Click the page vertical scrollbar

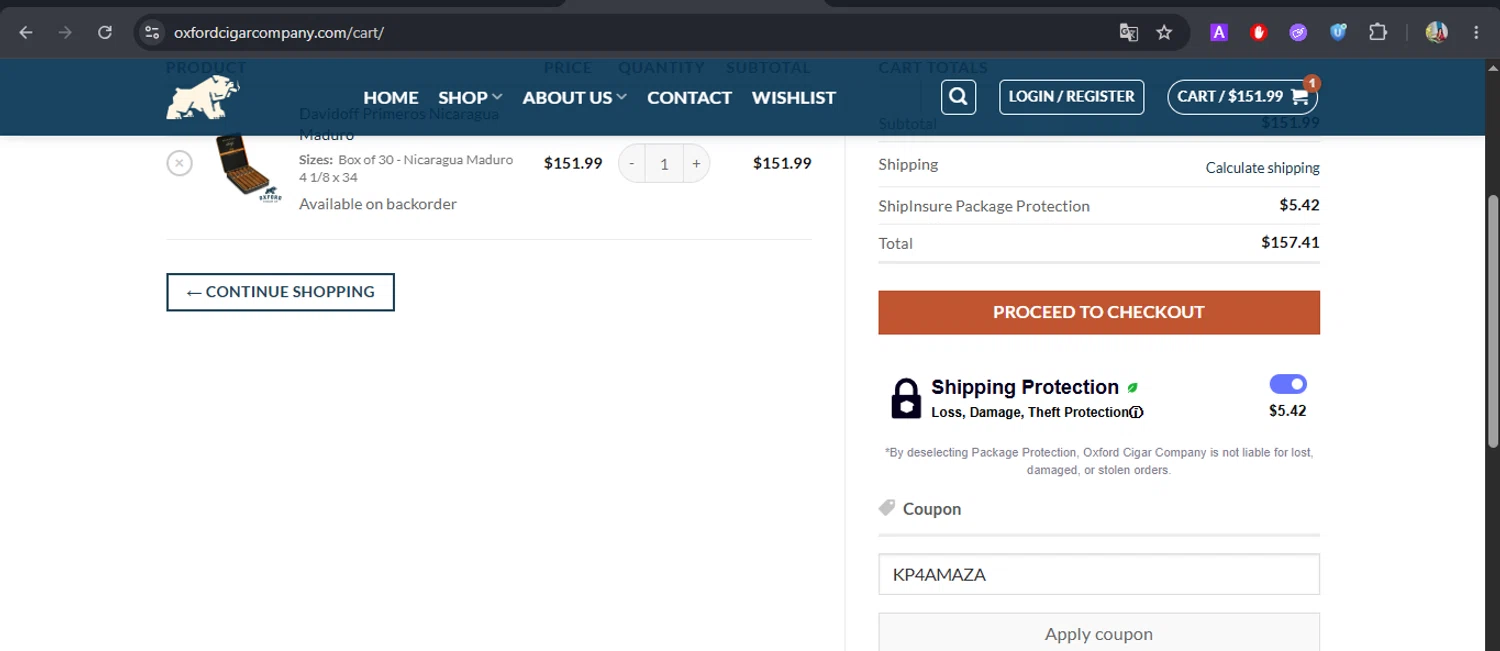1493,320
